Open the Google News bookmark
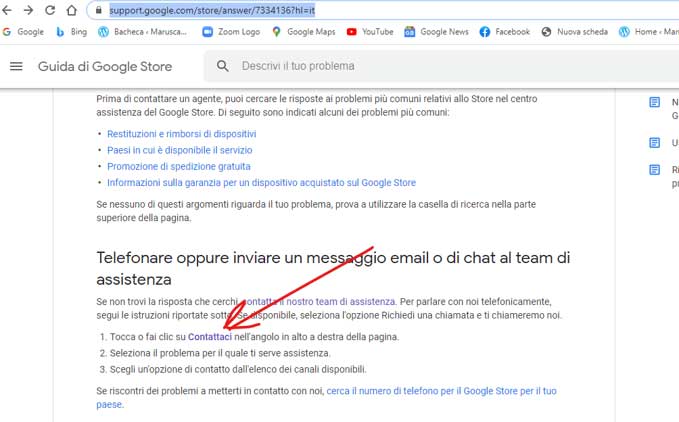 [436, 32]
